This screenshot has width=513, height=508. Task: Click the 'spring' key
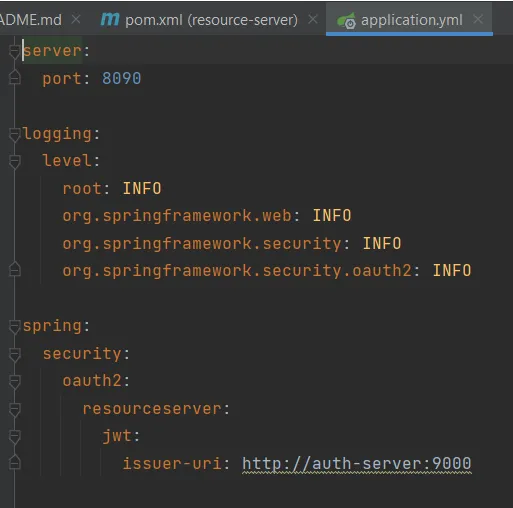pos(52,326)
